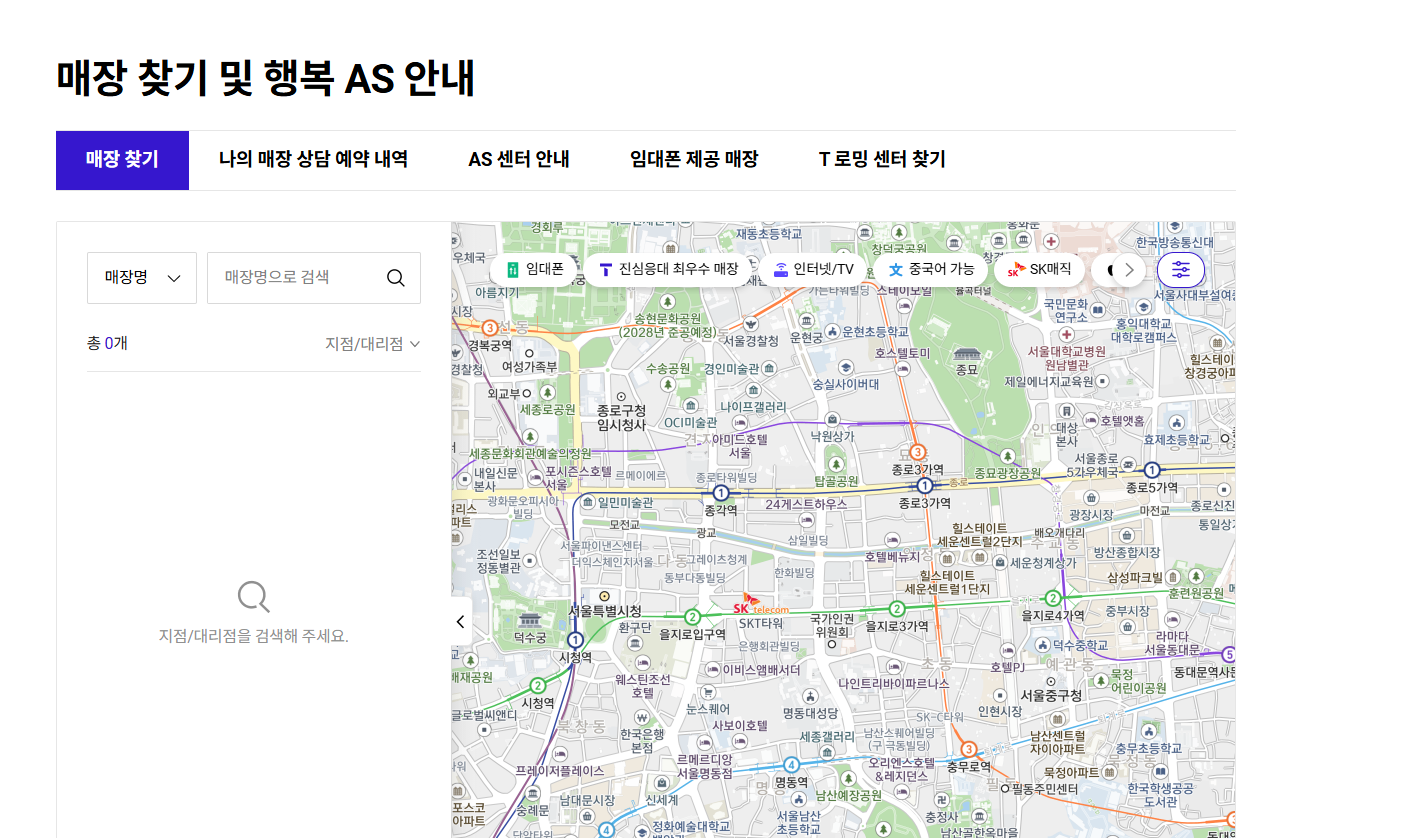
Task: Click the search magnifier icon in store search
Action: 396,278
